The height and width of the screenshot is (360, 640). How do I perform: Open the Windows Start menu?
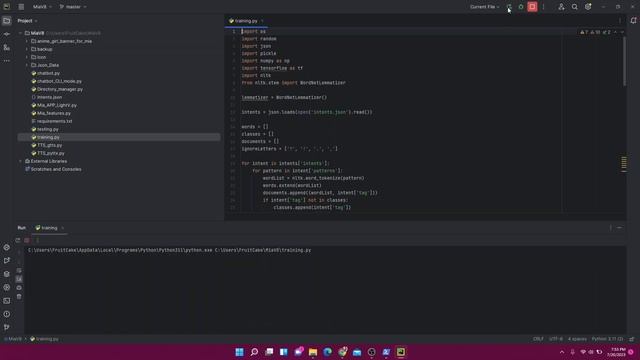[x=240, y=352]
